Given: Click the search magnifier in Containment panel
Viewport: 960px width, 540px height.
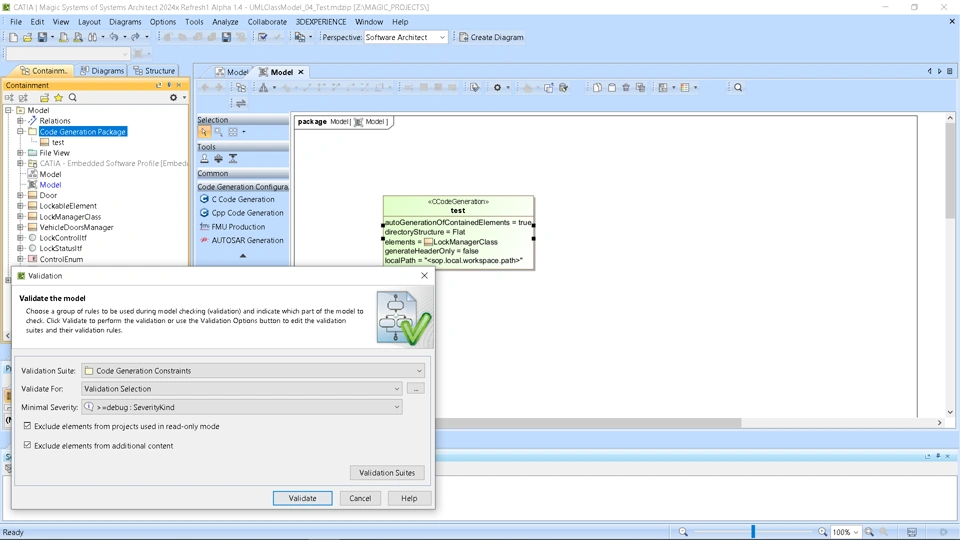Looking at the screenshot, I should tap(73, 97).
